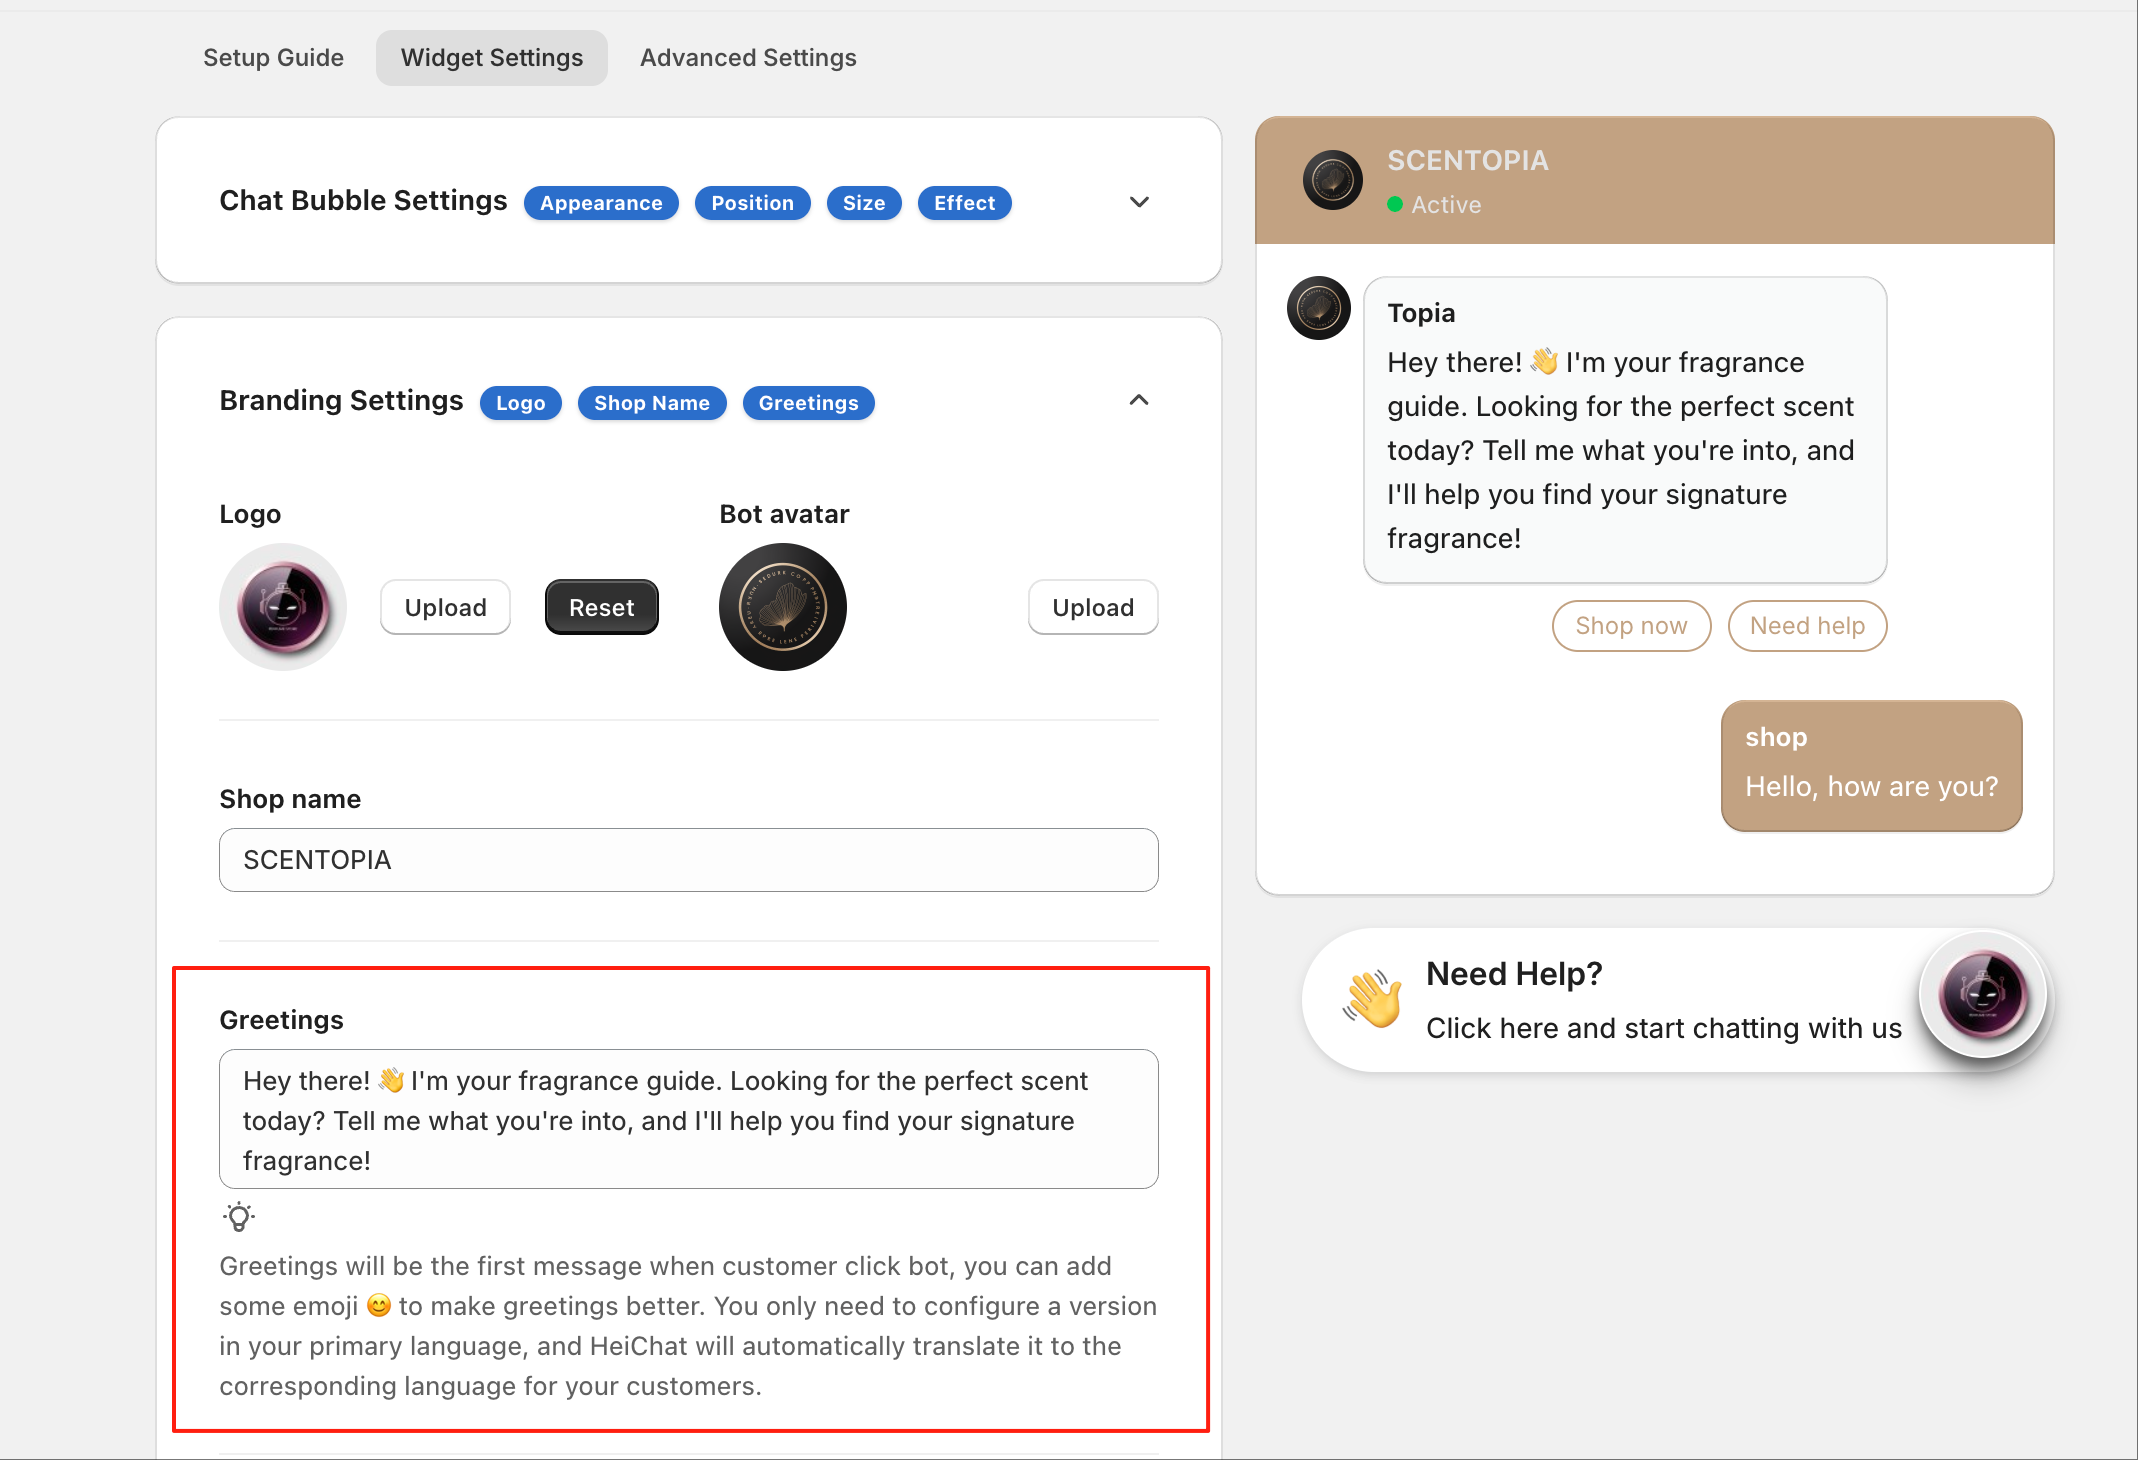
Task: Click the Need help quick reply
Action: pos(1807,626)
